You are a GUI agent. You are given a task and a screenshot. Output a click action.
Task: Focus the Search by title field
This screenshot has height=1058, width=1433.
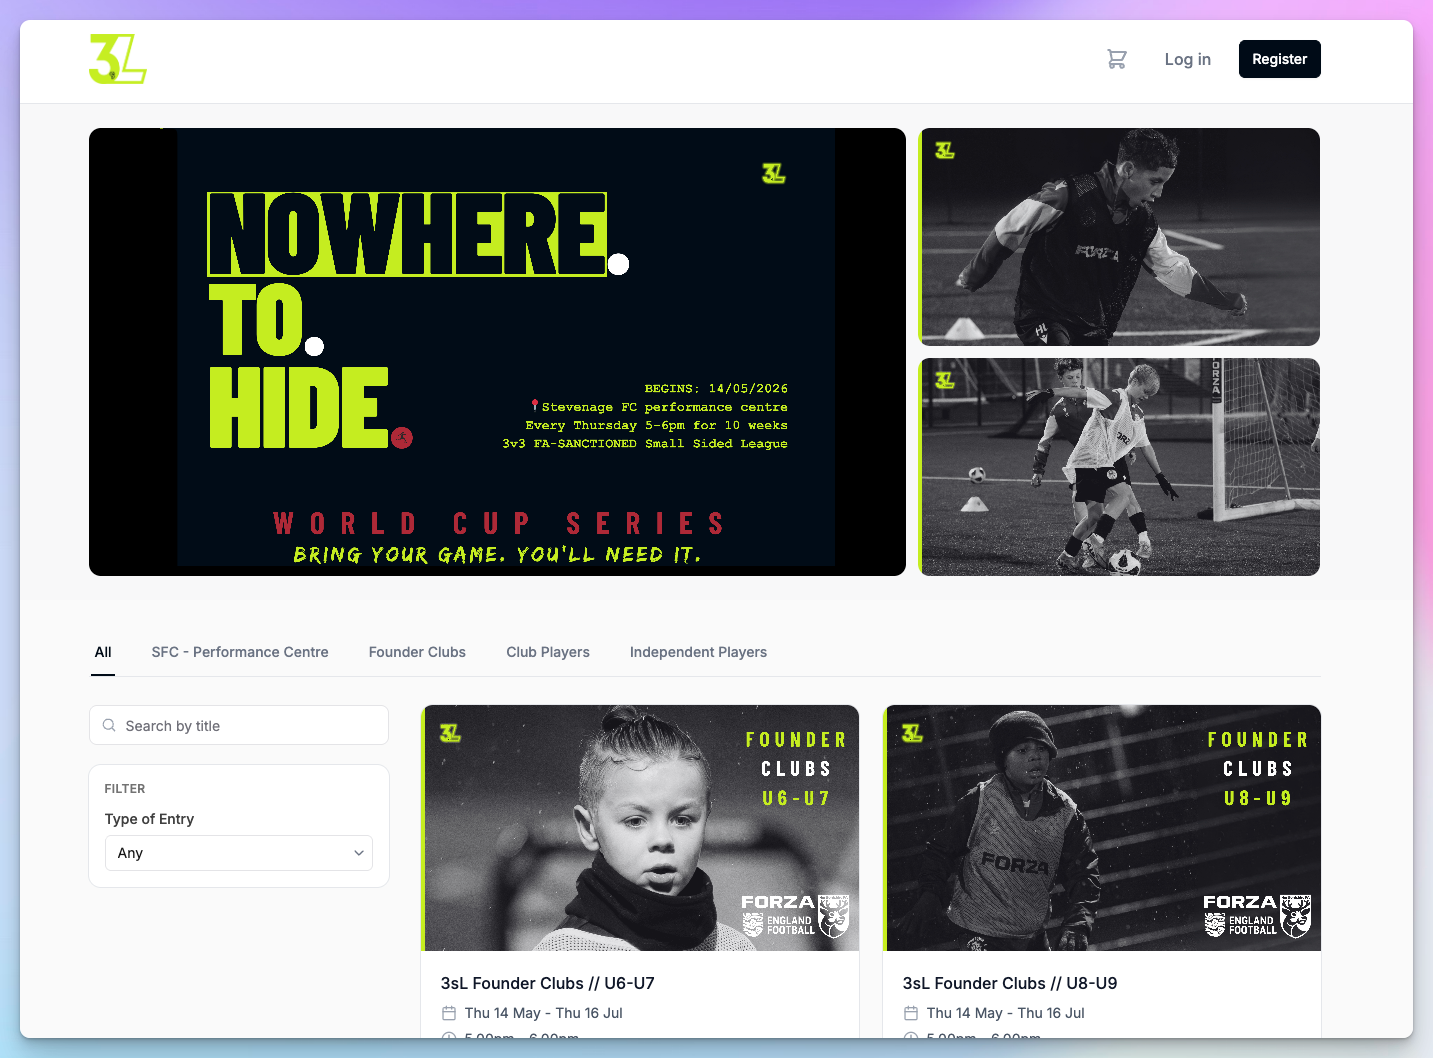[239, 725]
